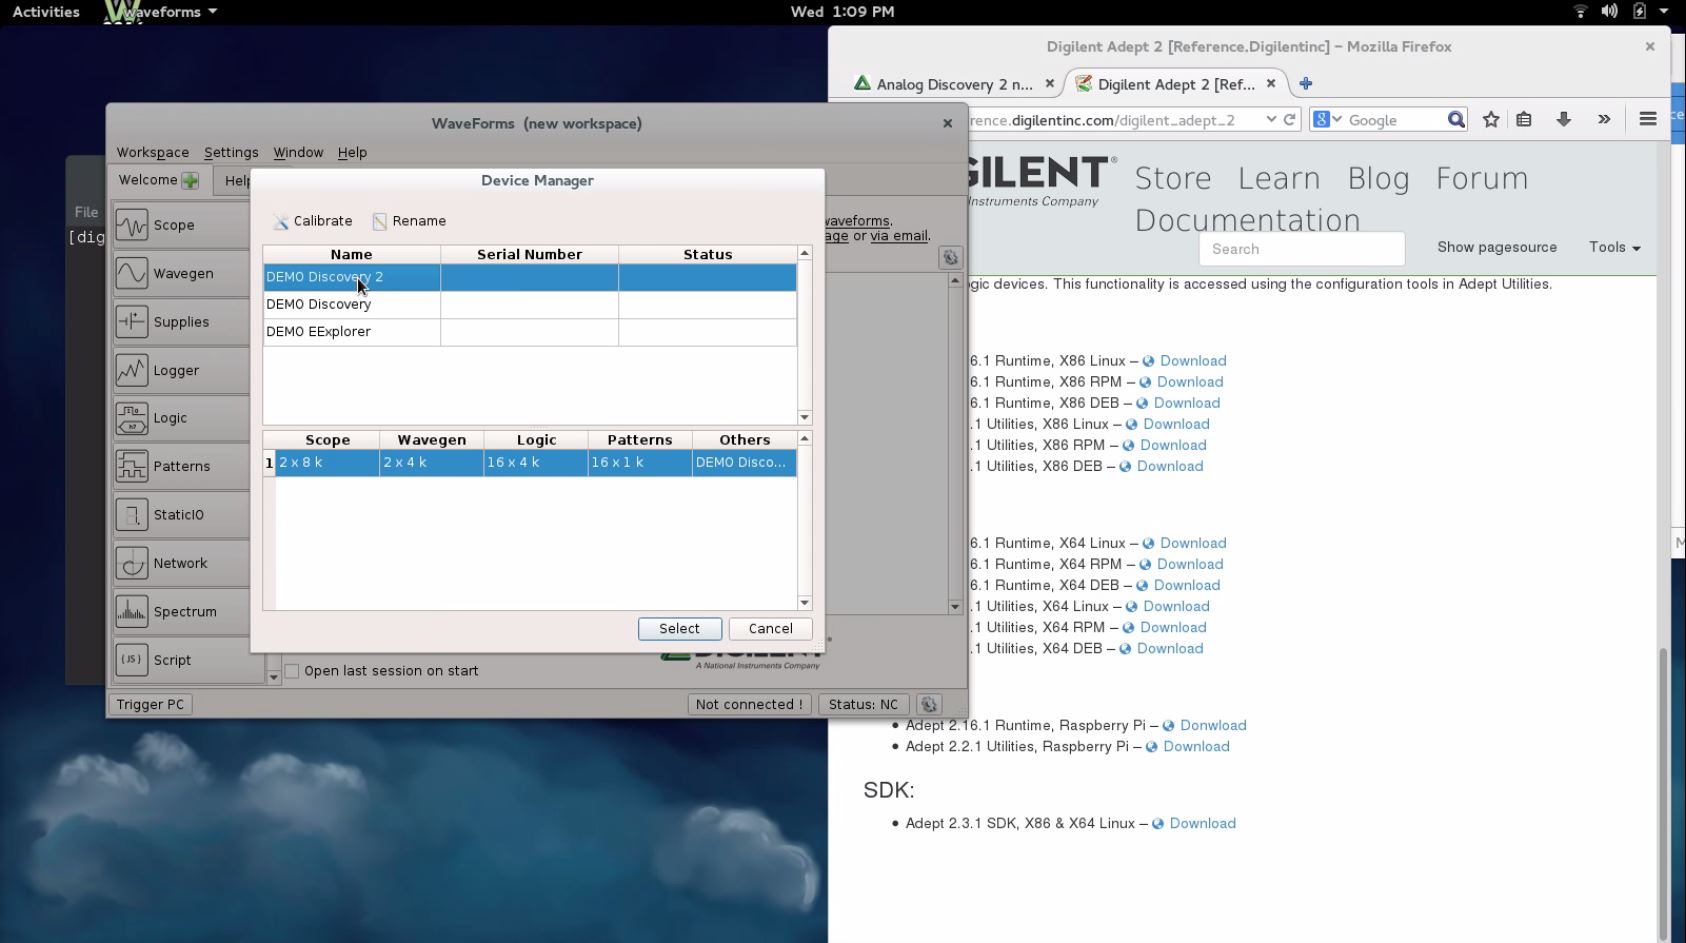Select configuration 1 row with 2 x 8 k scope
1686x943 pixels.
click(530, 462)
